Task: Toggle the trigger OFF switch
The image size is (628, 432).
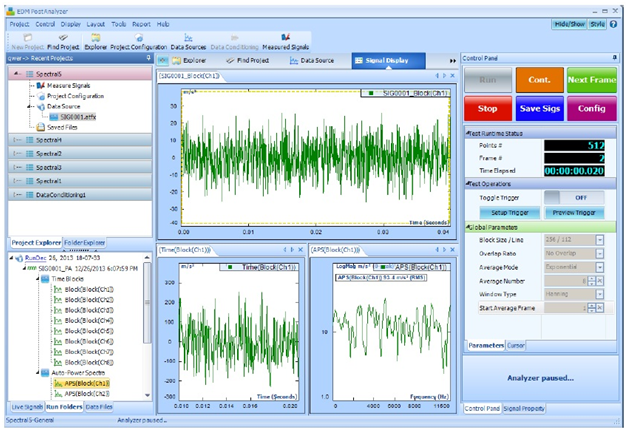Action: click(574, 198)
